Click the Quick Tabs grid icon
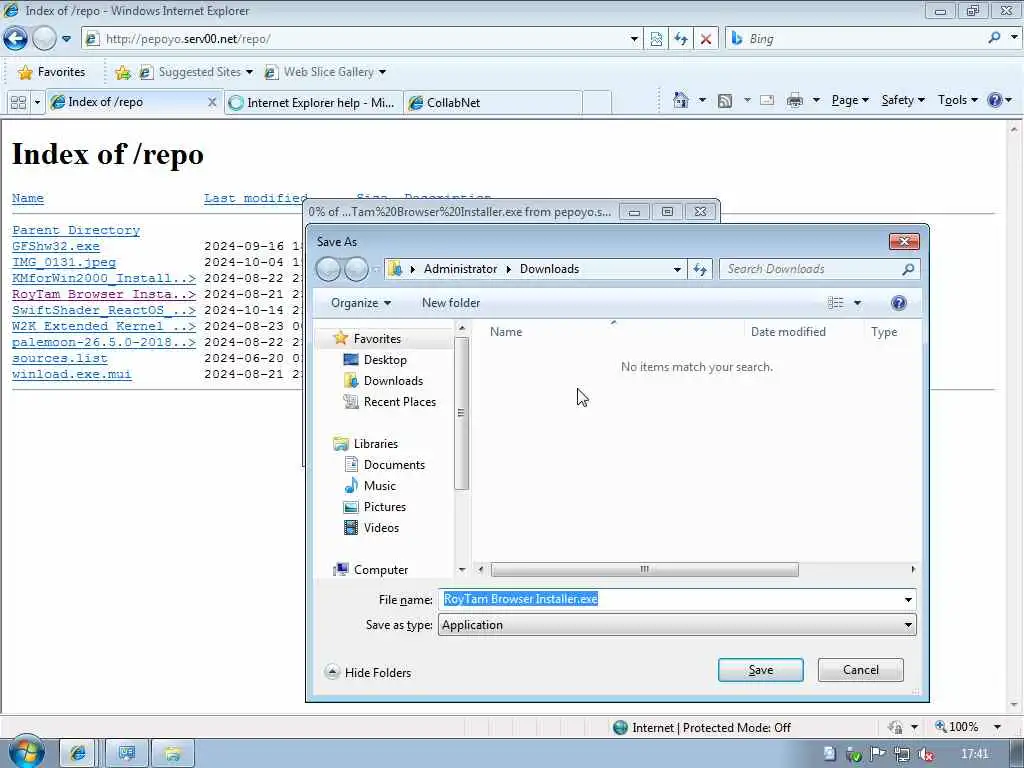The height and width of the screenshot is (768, 1024). (x=18, y=103)
